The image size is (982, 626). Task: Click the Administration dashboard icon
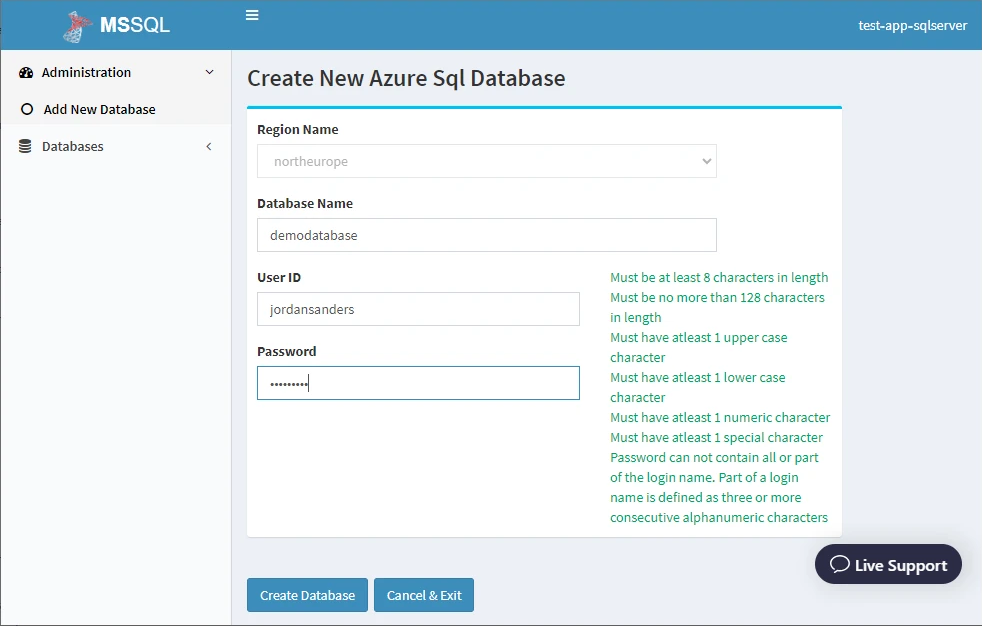(26, 73)
